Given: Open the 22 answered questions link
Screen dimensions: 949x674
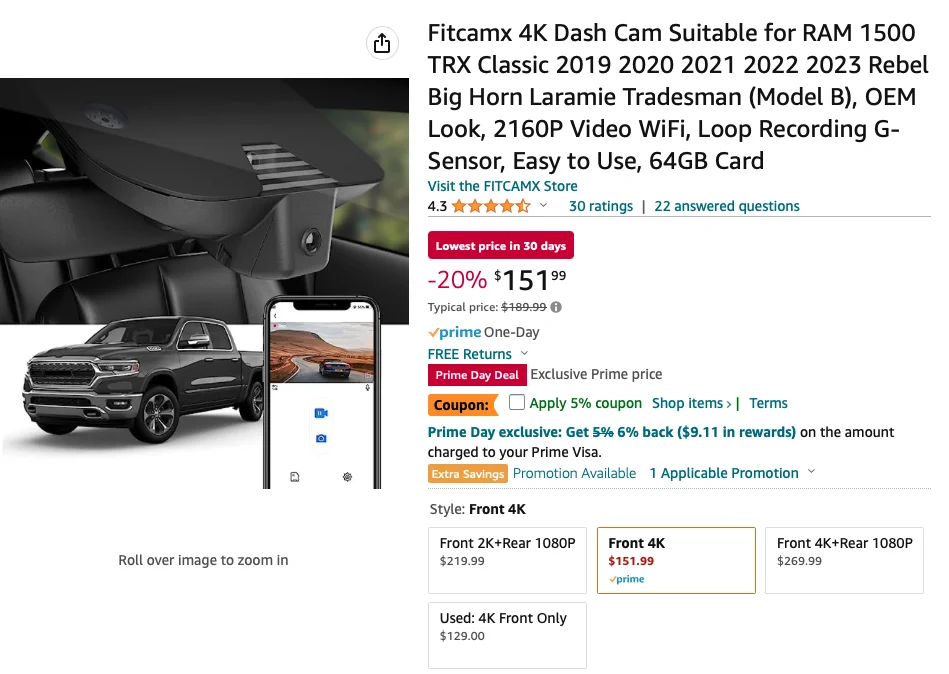Looking at the screenshot, I should [727, 206].
